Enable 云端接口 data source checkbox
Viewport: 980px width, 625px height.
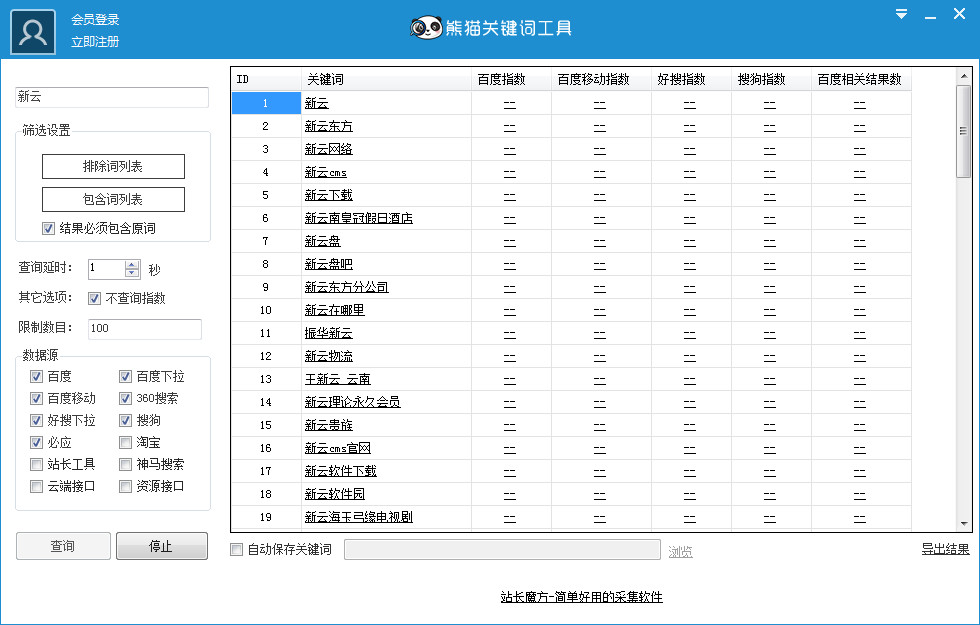click(36, 486)
